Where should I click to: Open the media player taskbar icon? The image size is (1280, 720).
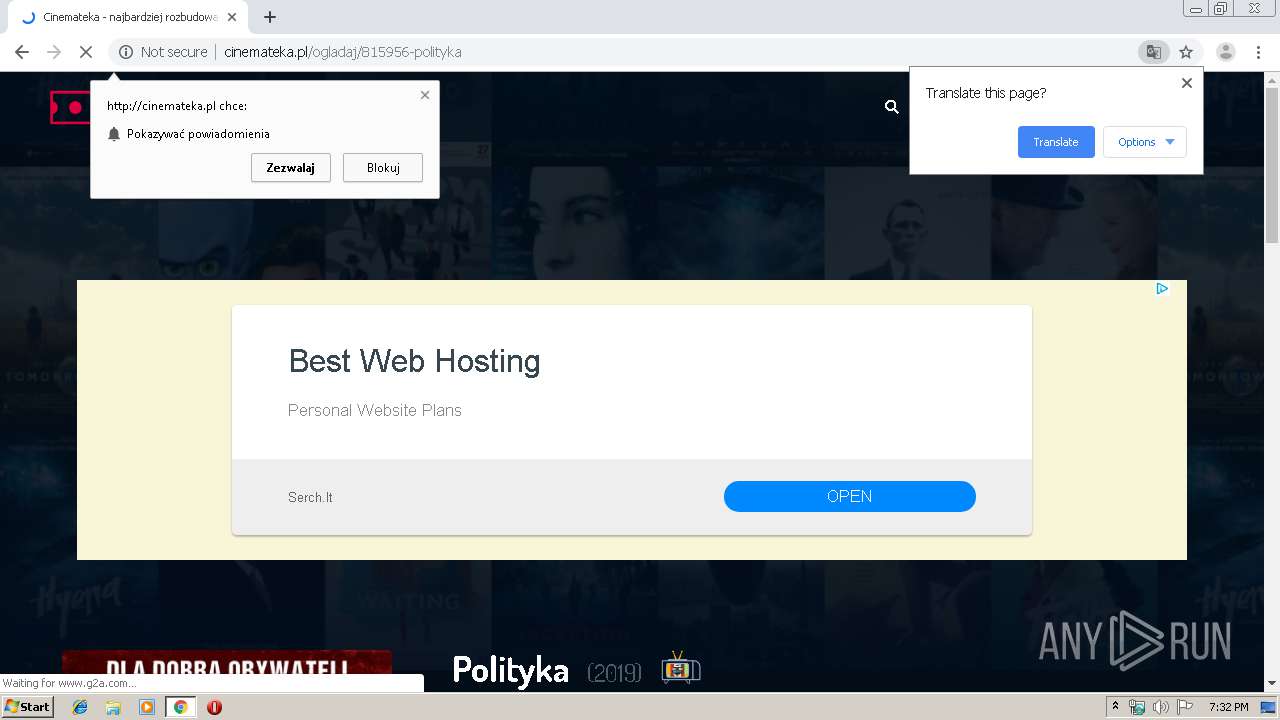coord(147,707)
